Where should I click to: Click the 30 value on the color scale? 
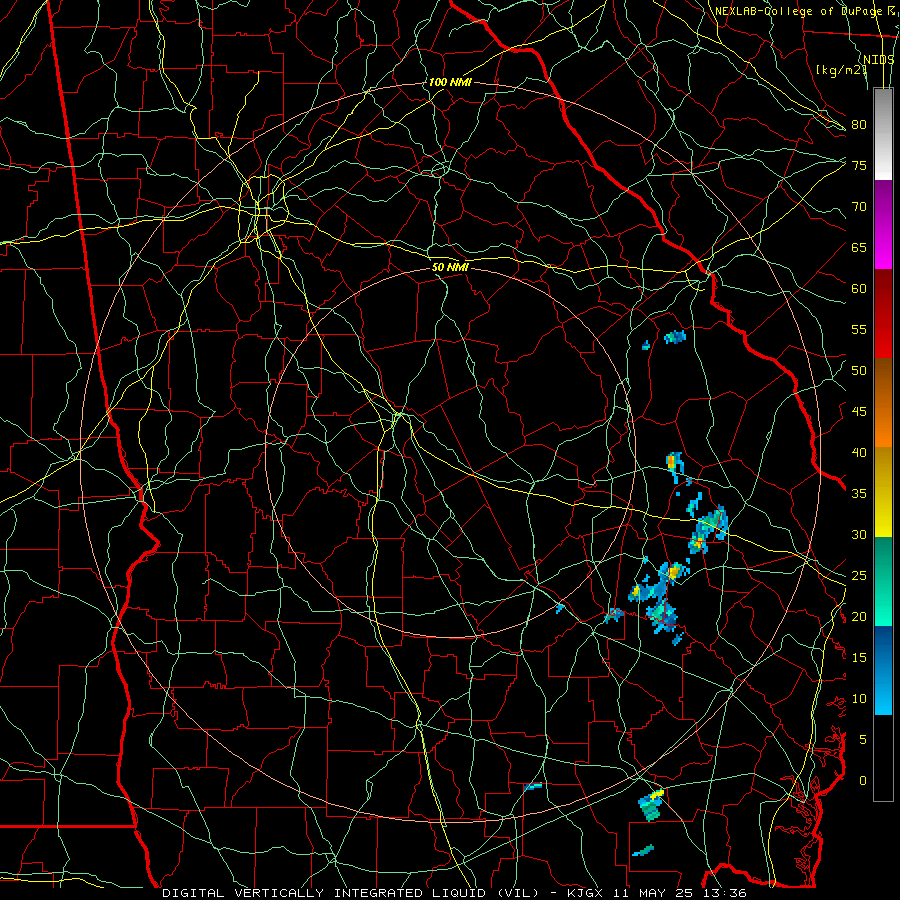coord(859,534)
